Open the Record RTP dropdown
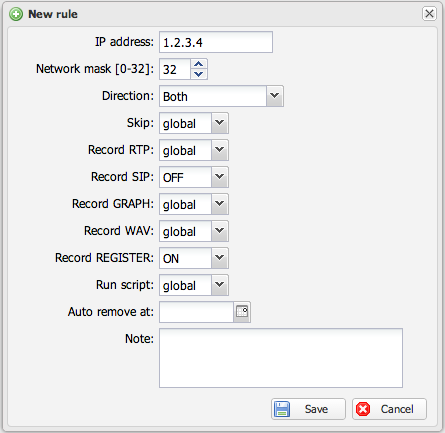 pos(220,150)
